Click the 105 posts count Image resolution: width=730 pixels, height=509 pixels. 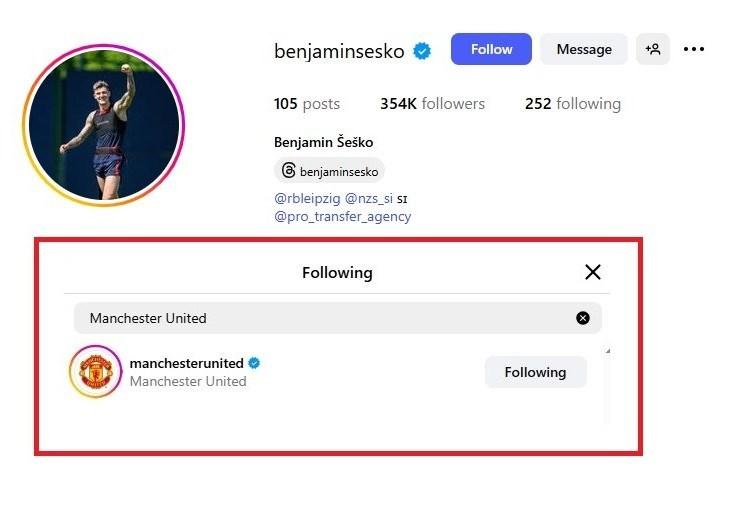(307, 104)
